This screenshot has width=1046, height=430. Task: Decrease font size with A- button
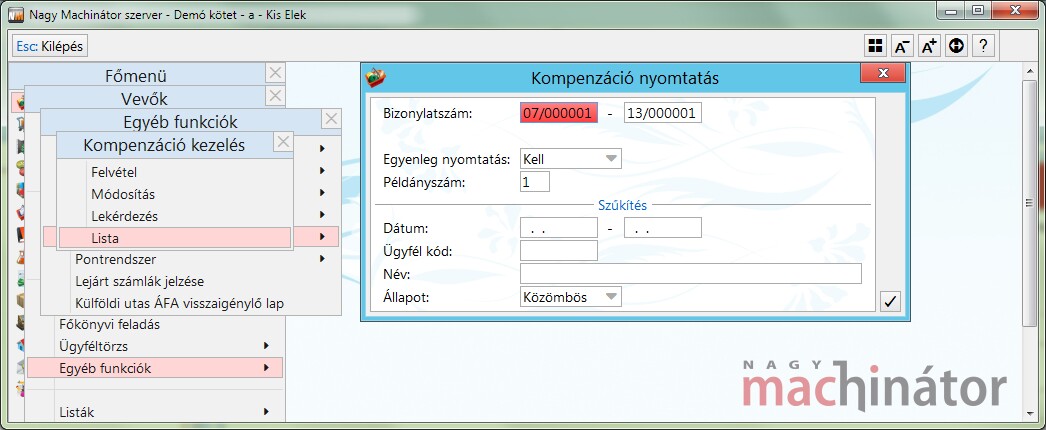902,46
